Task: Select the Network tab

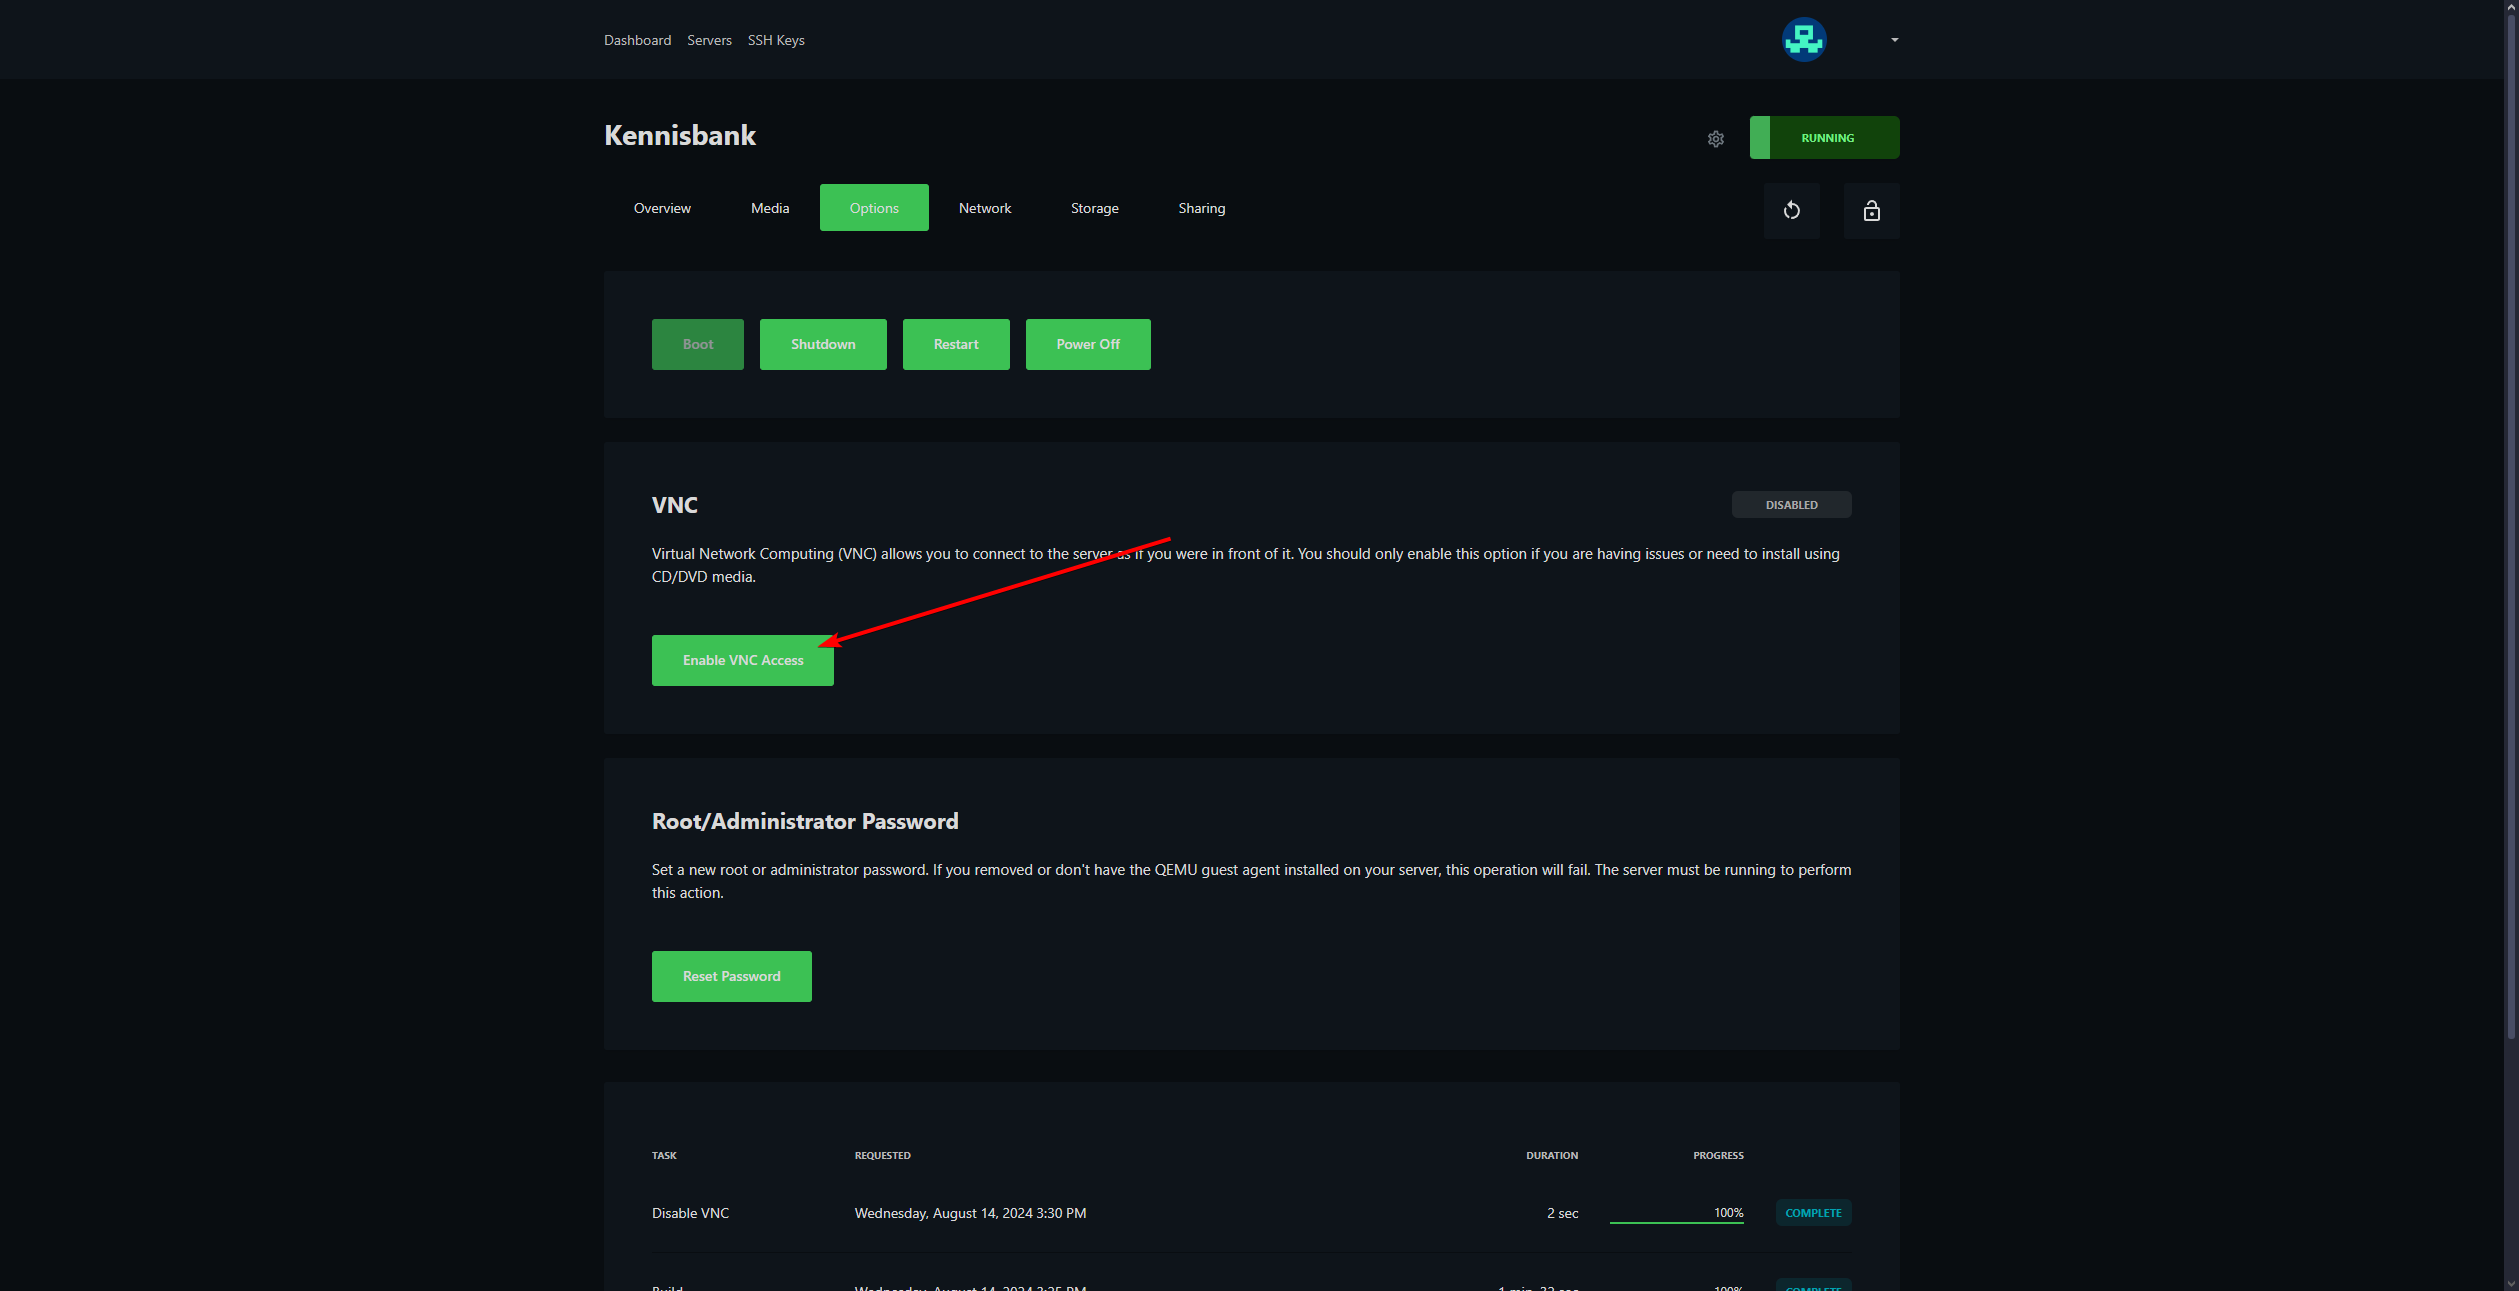Action: click(x=984, y=208)
